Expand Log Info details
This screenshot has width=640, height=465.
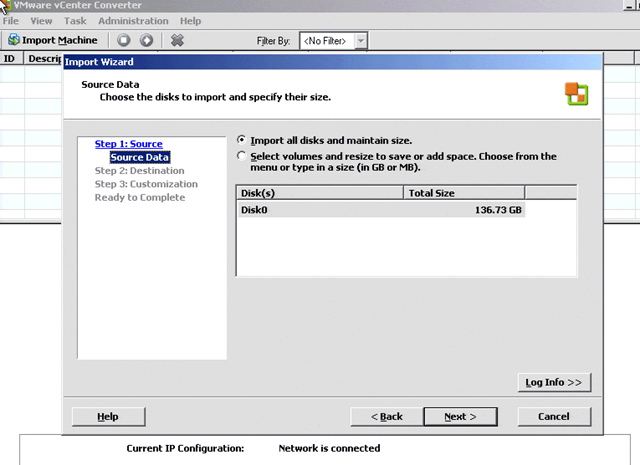click(554, 383)
